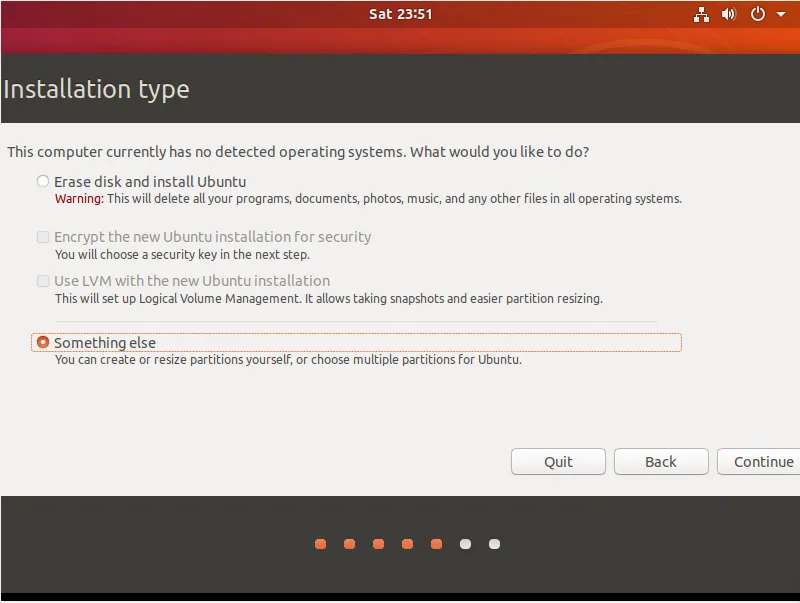The height and width of the screenshot is (603, 800).
Task: Click the speaker volume icon
Action: (728, 14)
